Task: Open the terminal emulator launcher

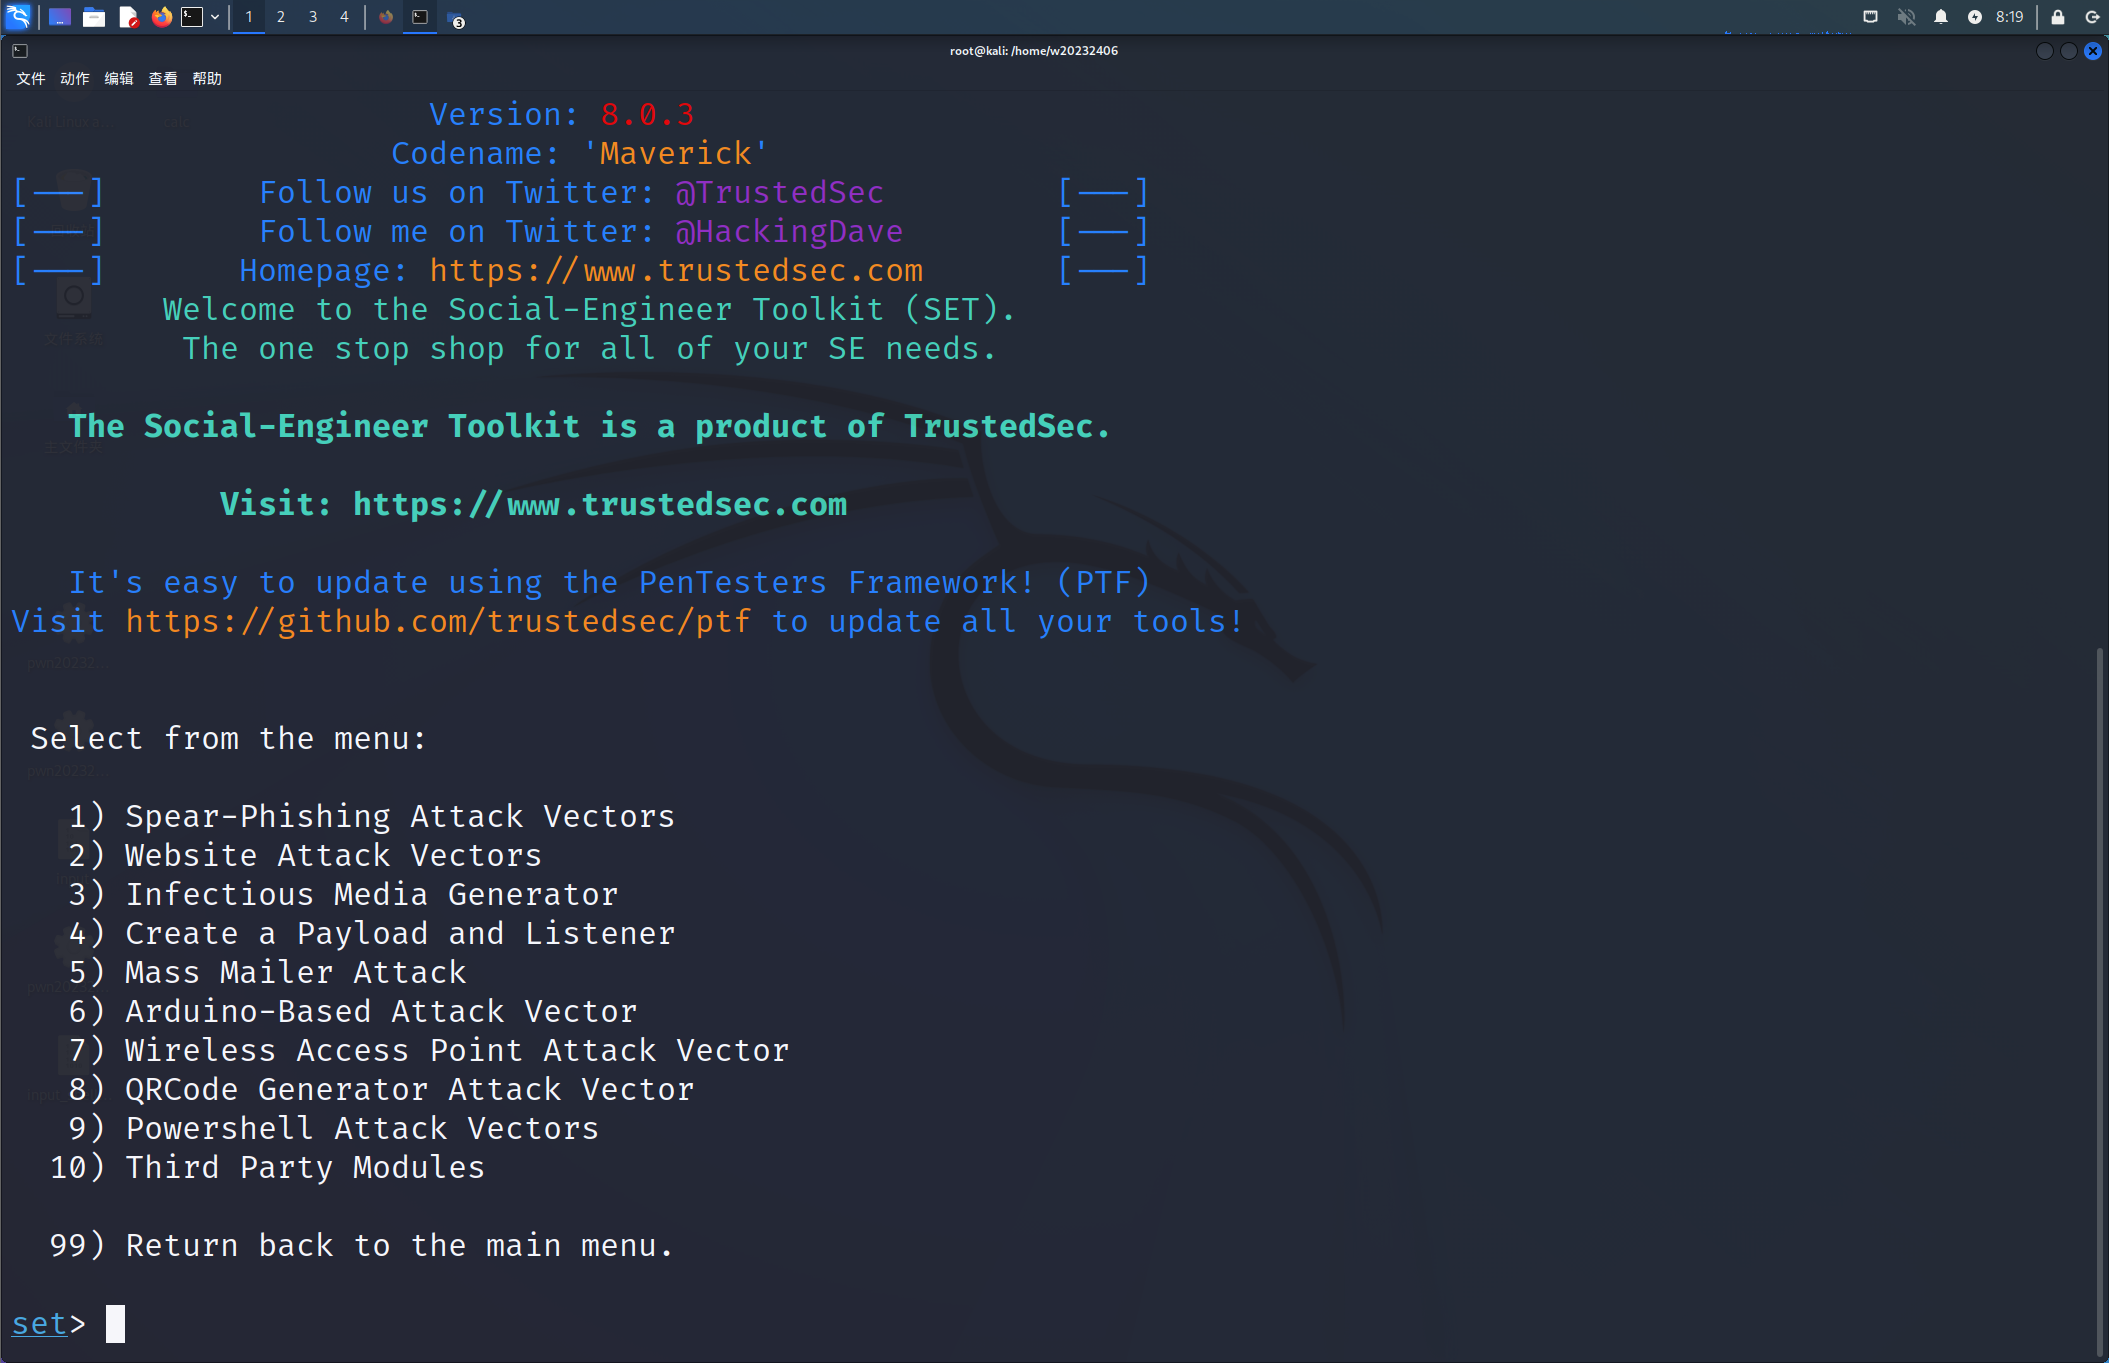Action: [x=192, y=17]
